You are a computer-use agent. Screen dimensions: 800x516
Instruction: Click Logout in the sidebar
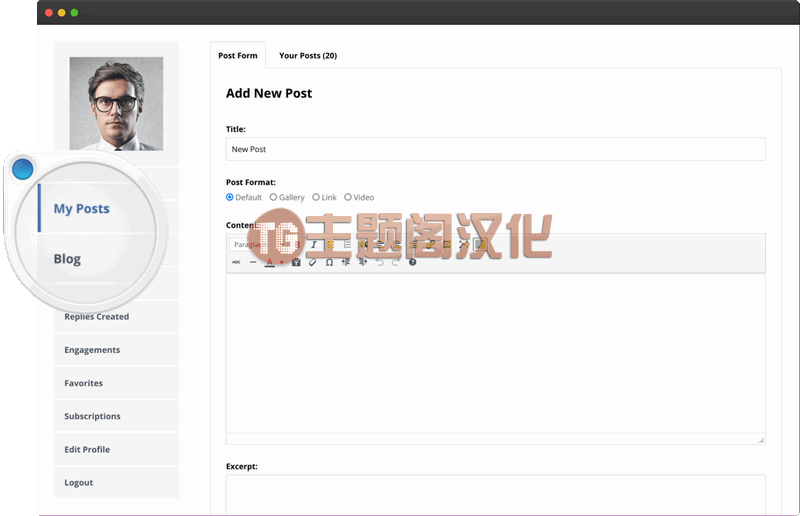tap(116, 482)
